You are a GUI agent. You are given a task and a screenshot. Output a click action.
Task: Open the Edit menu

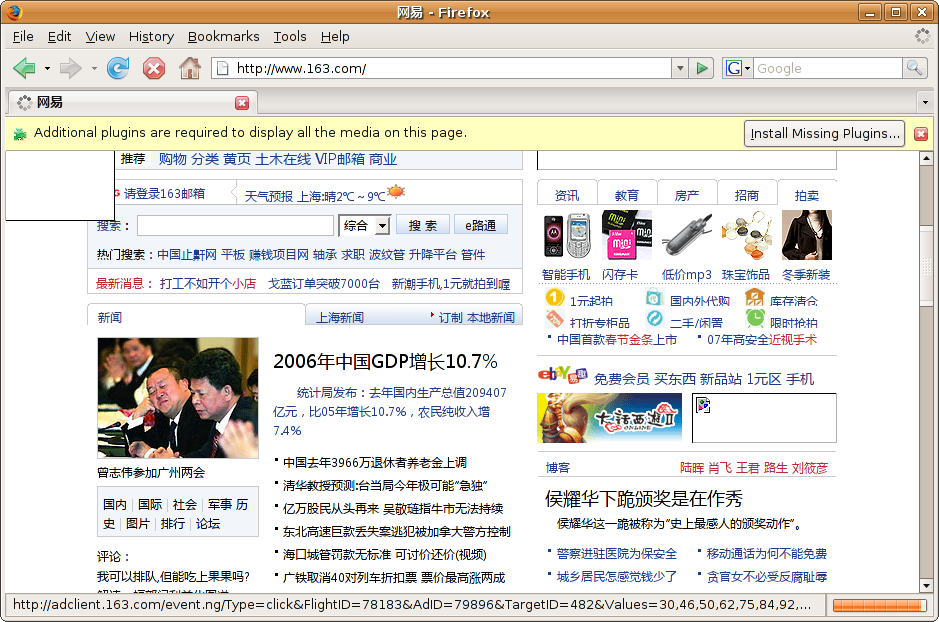click(x=59, y=37)
